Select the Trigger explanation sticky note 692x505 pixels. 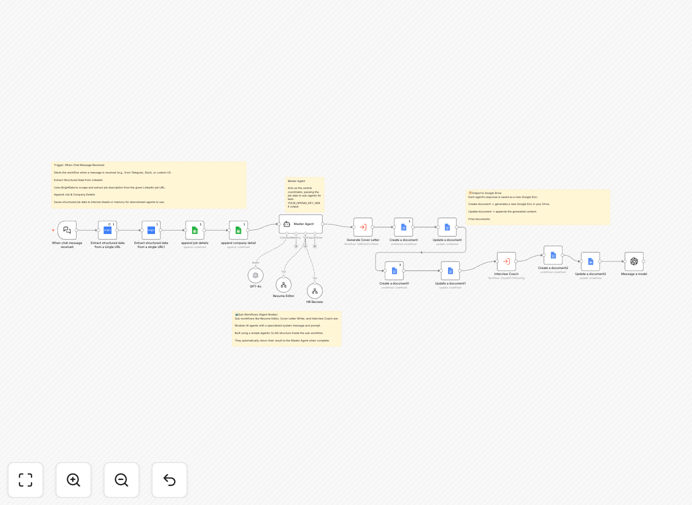tap(149, 185)
